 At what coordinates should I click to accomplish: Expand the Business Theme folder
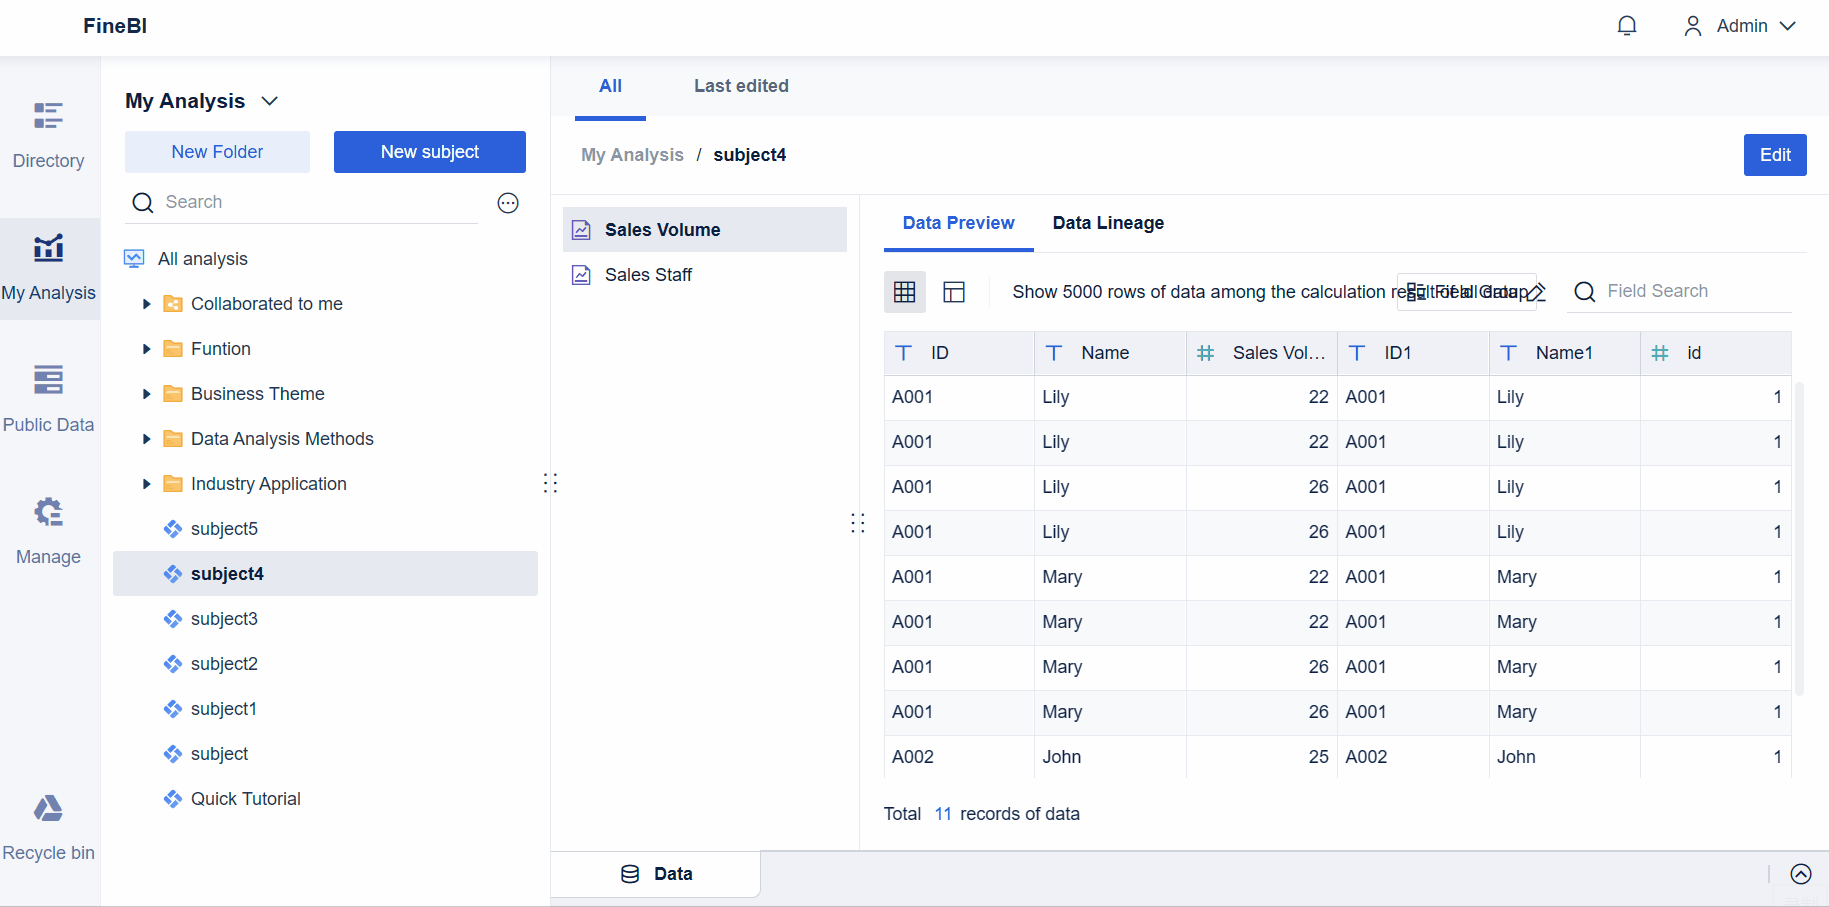tap(147, 394)
